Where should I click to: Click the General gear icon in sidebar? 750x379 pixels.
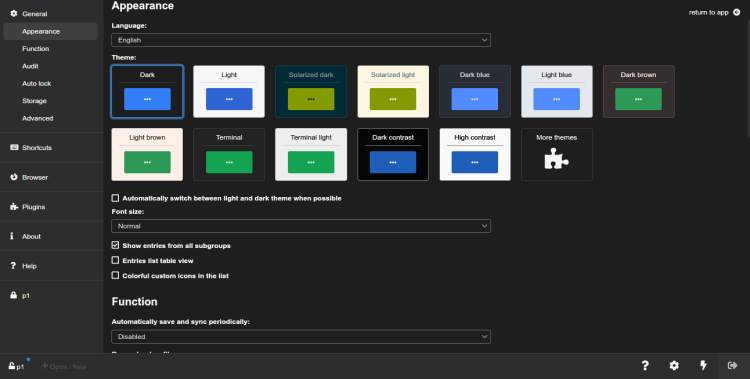point(13,14)
